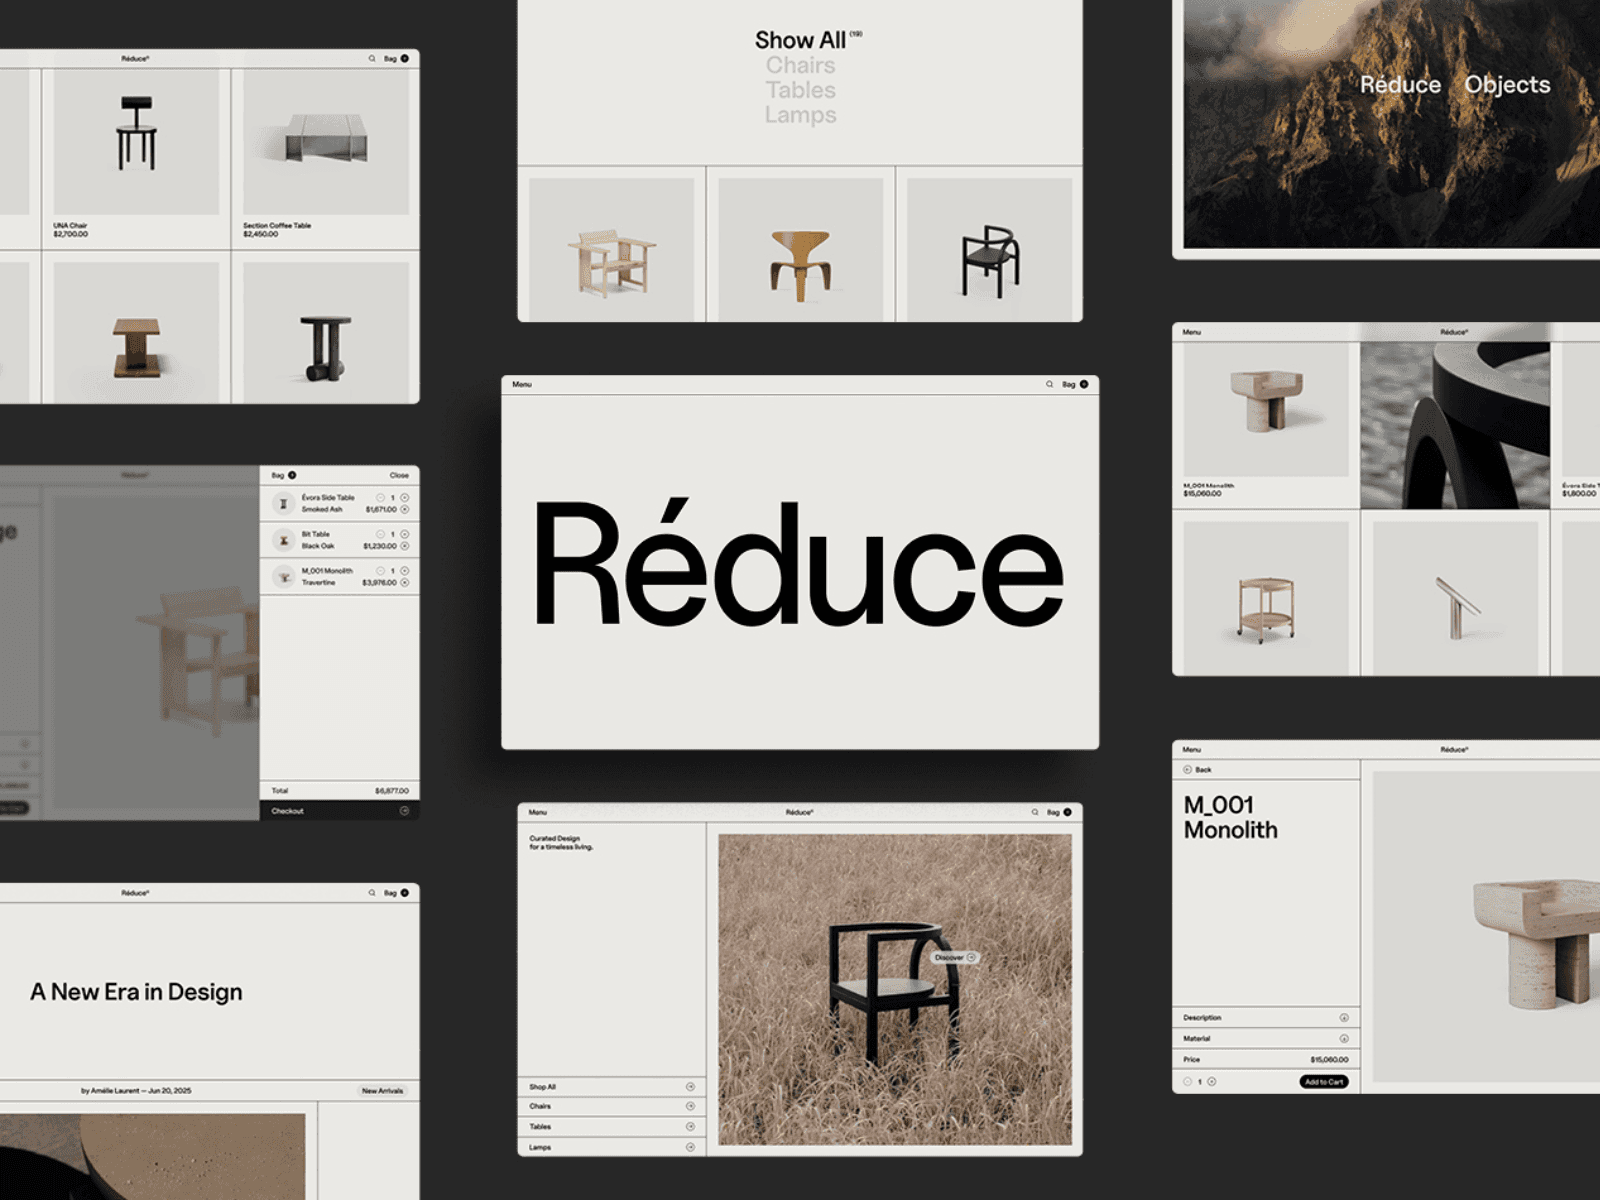Click the Objects link on the mountain photo
Screen dimensions: 1600x1200
point(1507,85)
